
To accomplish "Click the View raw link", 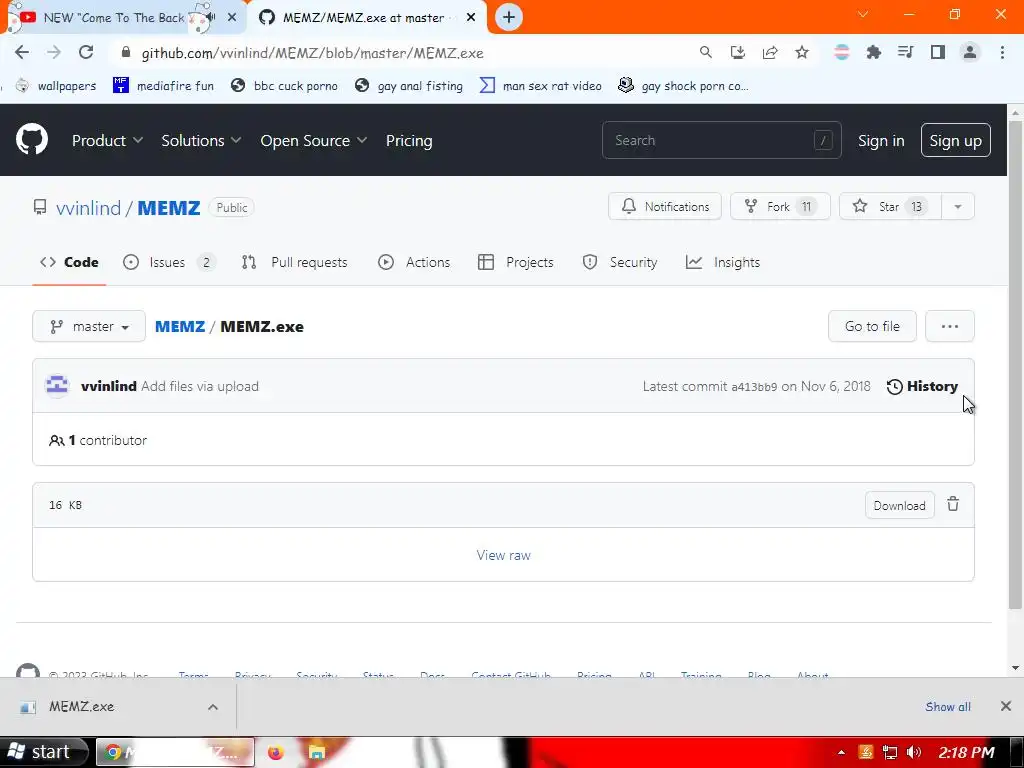I will pos(504,555).
